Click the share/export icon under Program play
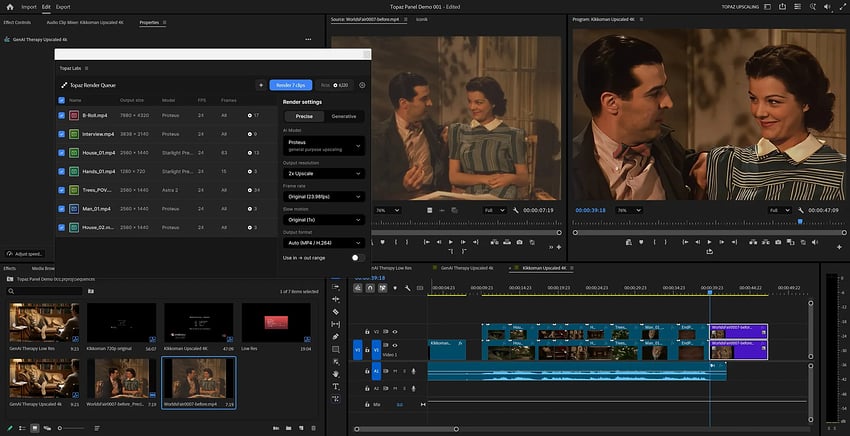This screenshot has height=436, width=850. pyautogui.click(x=709, y=252)
